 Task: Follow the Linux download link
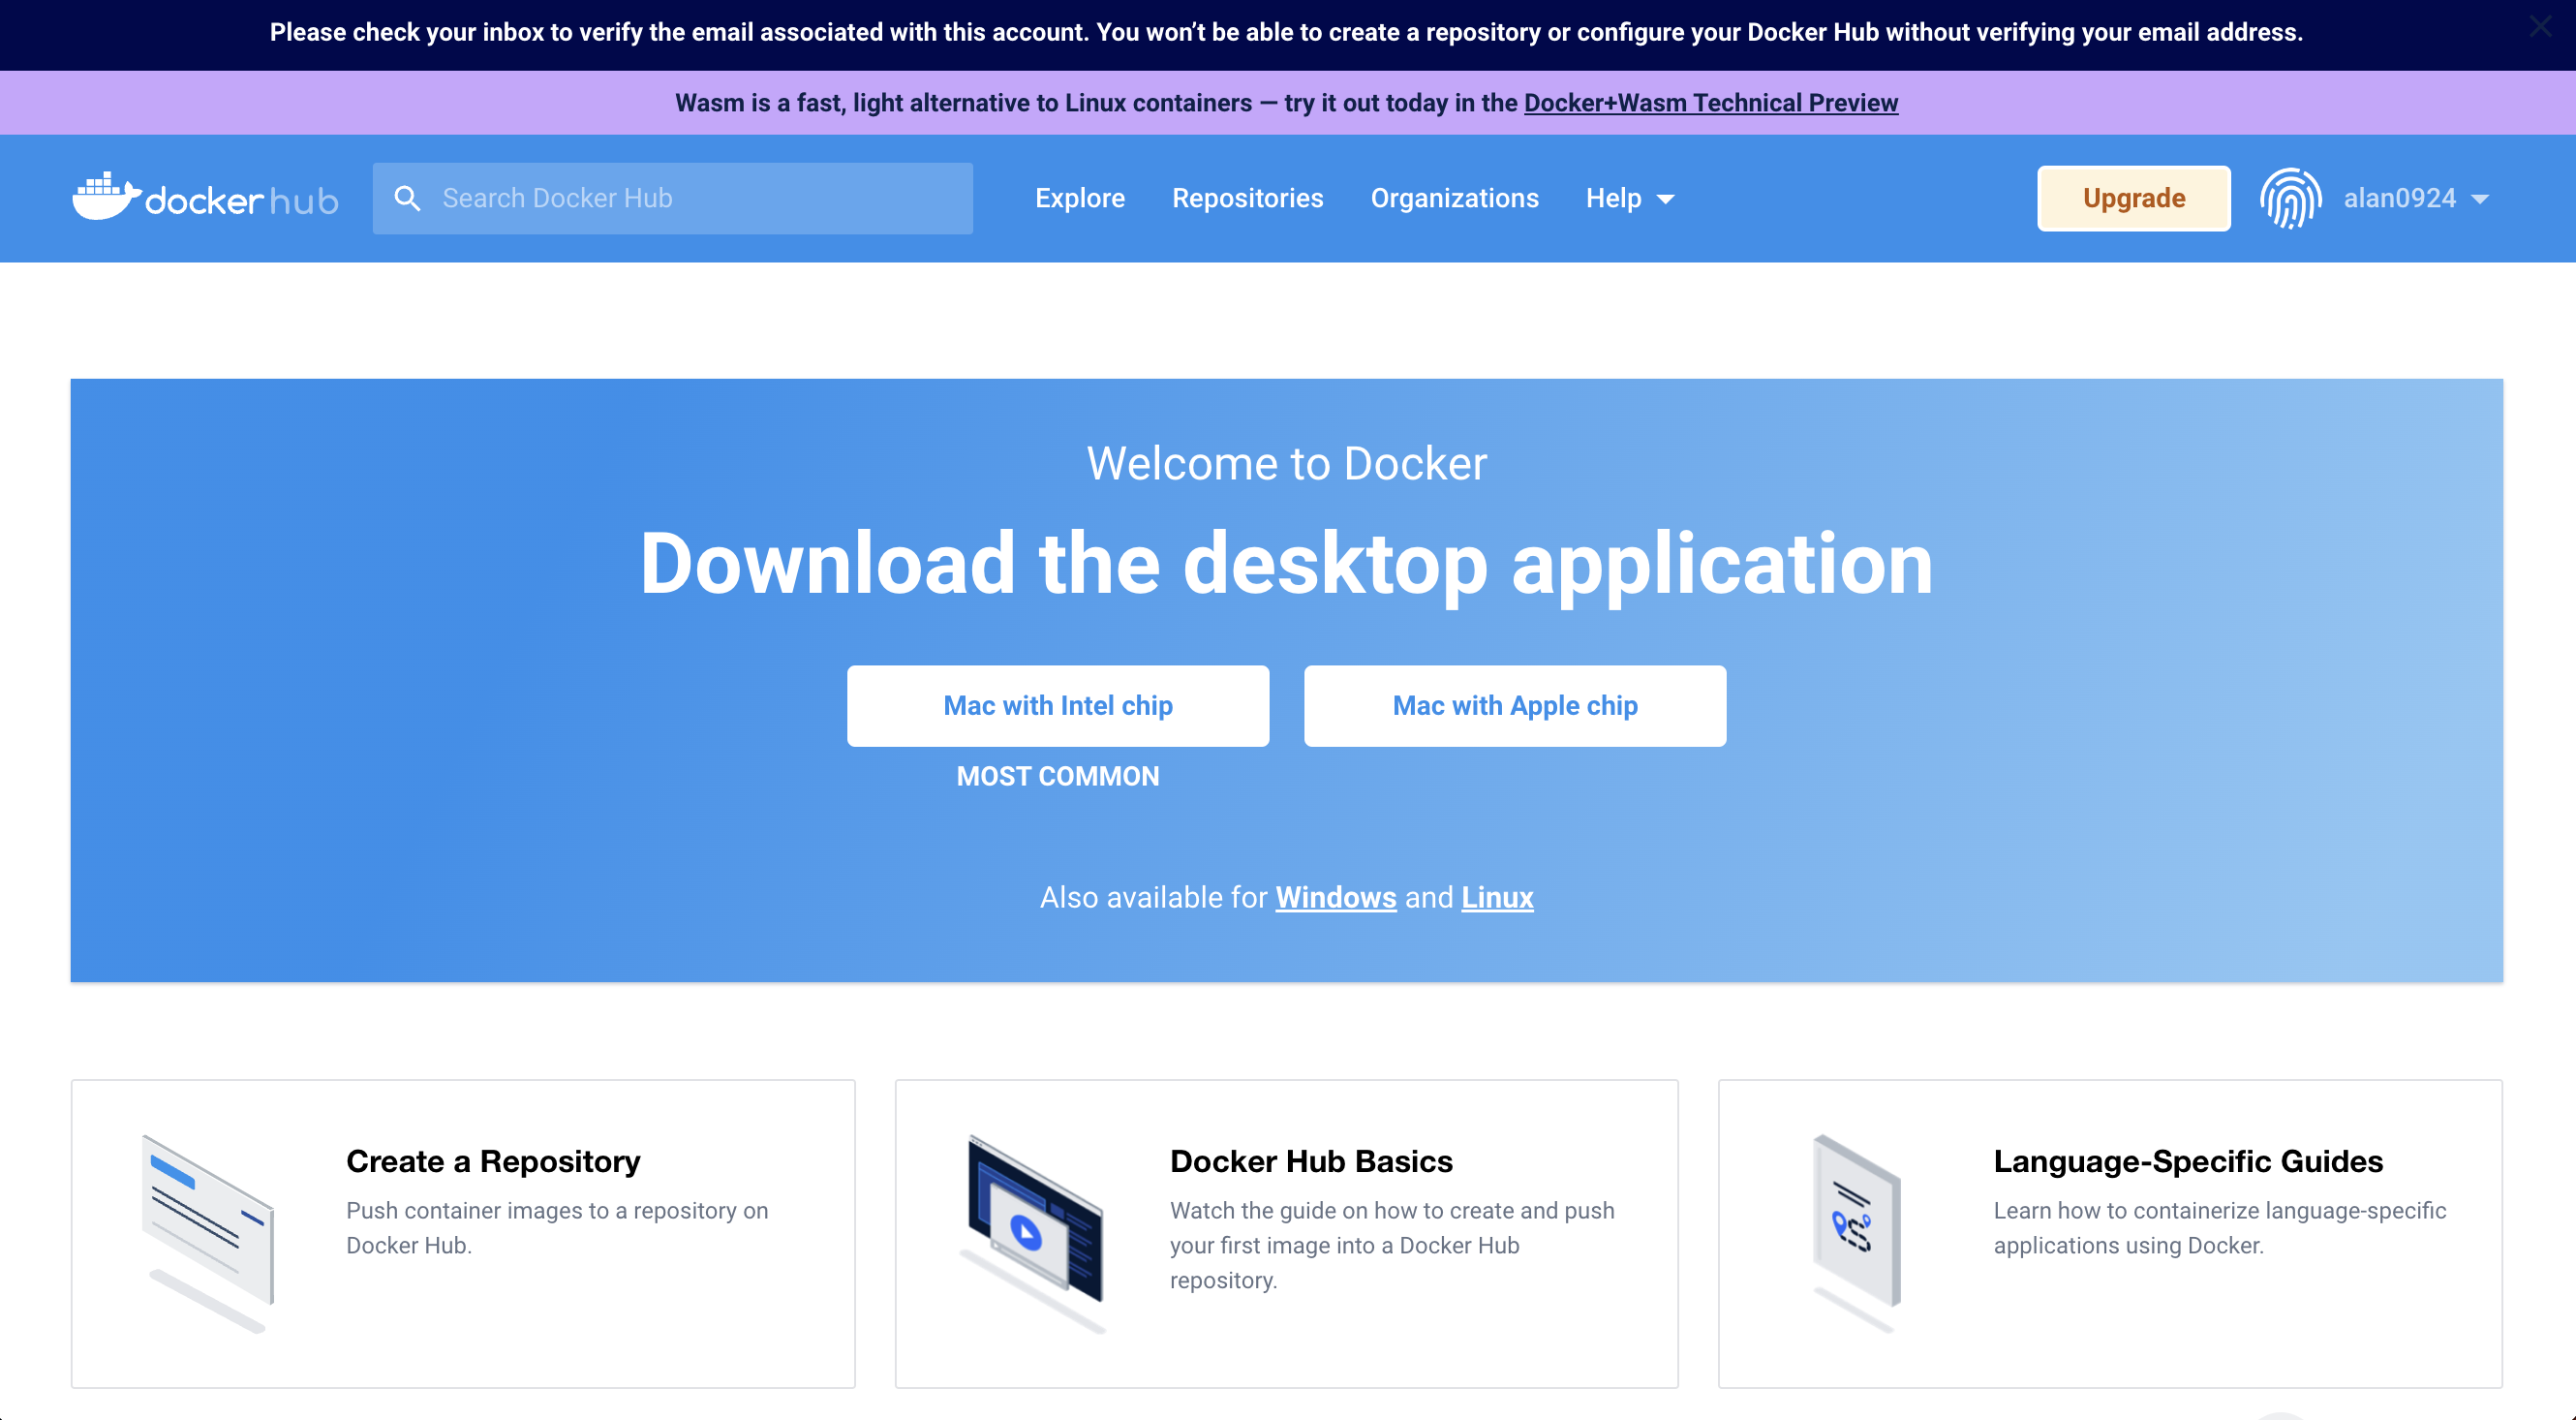click(x=1497, y=897)
